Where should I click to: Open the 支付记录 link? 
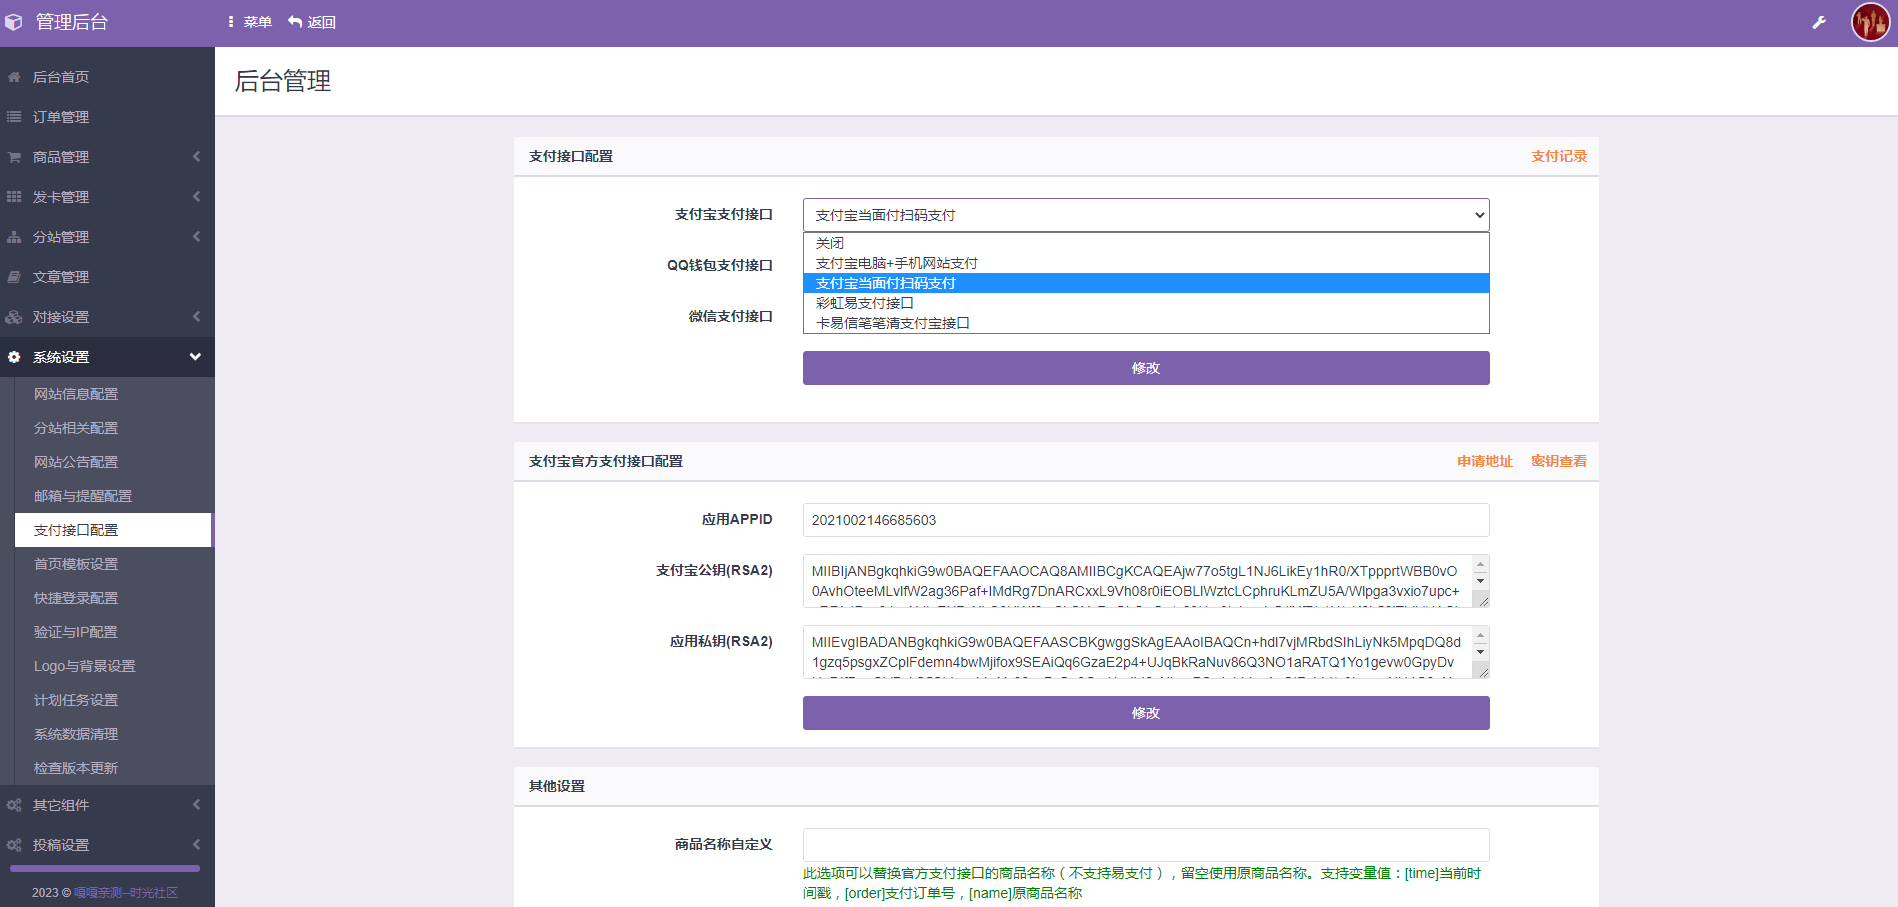(1558, 156)
